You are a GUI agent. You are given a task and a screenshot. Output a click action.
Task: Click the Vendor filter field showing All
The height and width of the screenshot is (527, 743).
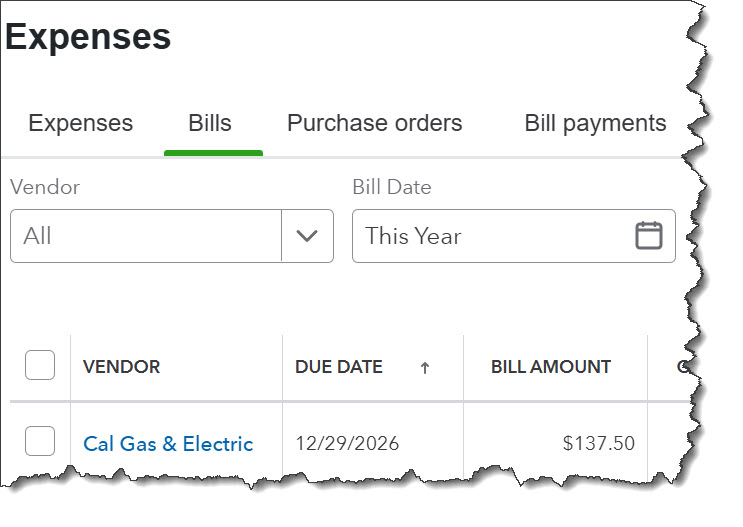pos(146,236)
